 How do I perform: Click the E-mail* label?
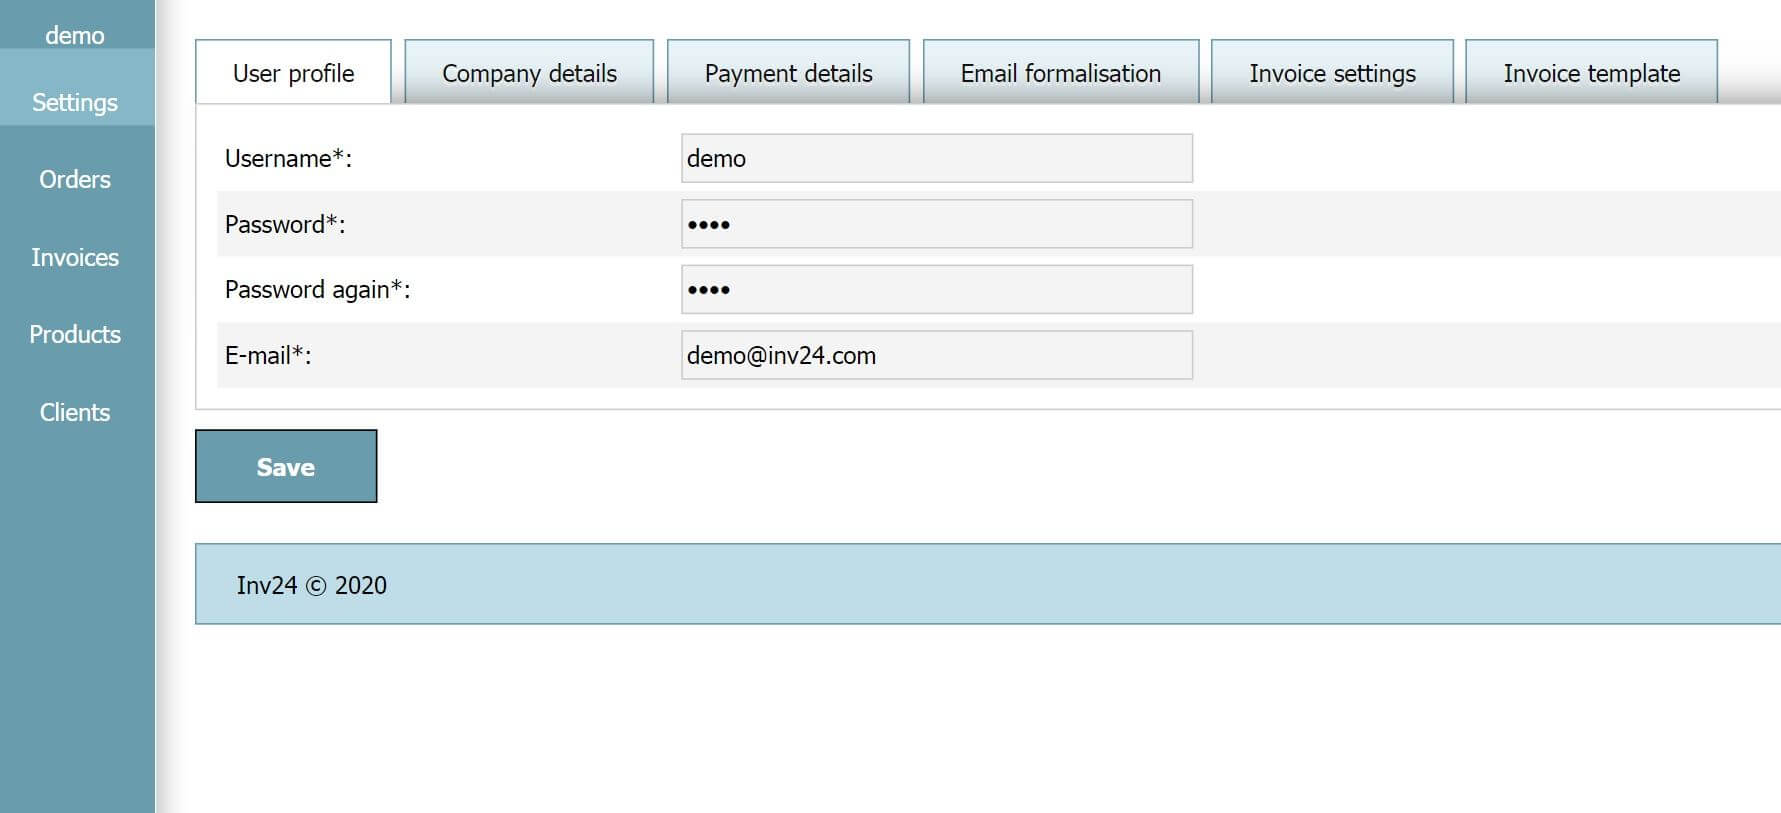(x=268, y=355)
